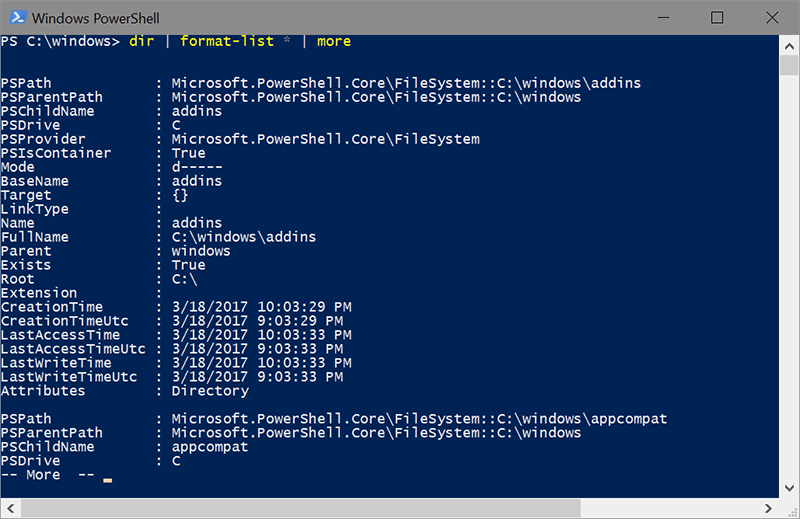Click the 'appcompat' PSChildName value
The height and width of the screenshot is (519, 800).
click(x=210, y=447)
